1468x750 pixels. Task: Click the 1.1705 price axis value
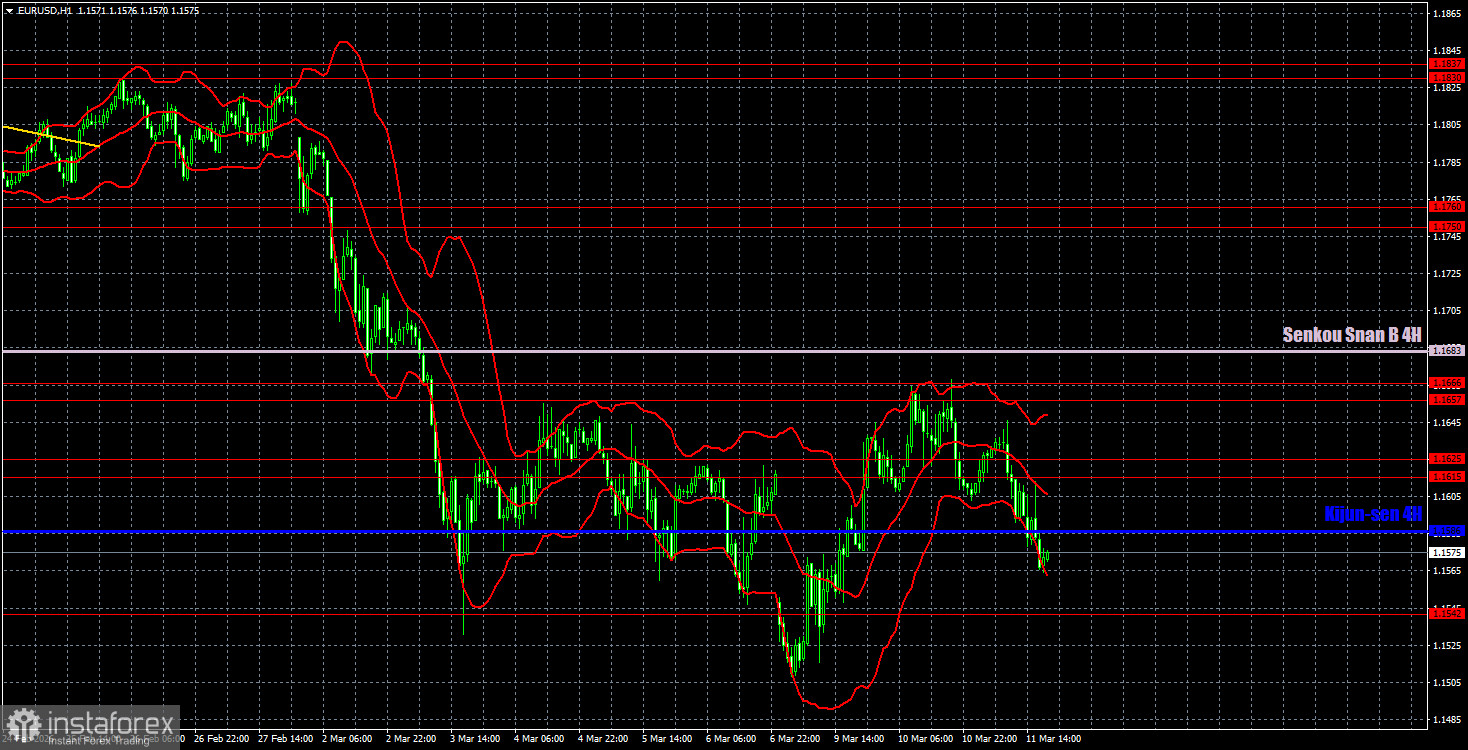point(1447,311)
